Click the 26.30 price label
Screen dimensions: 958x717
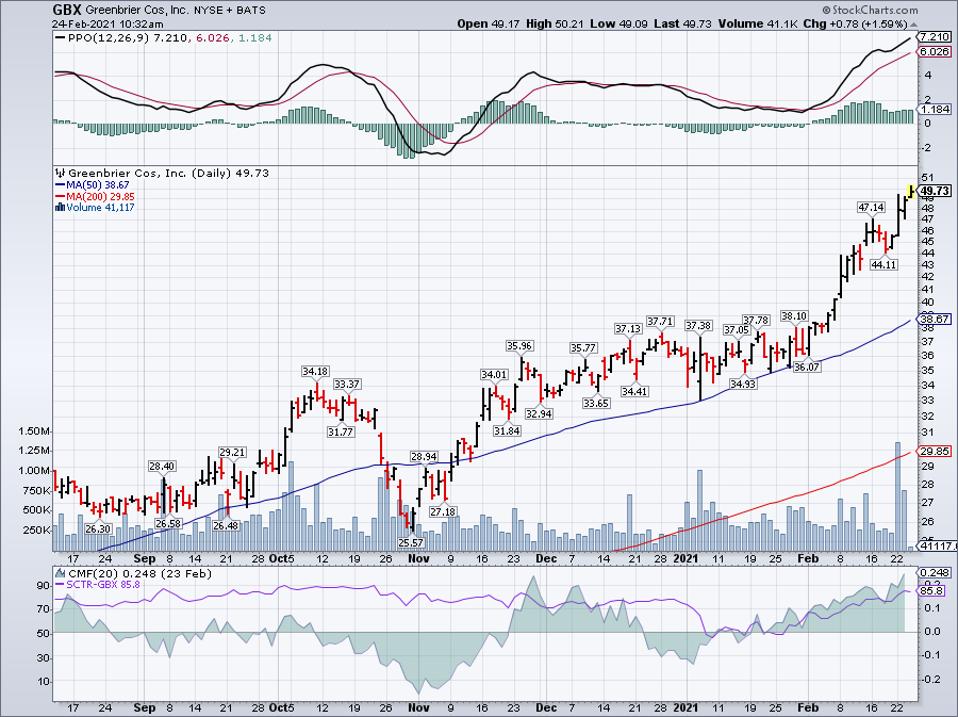click(x=97, y=530)
